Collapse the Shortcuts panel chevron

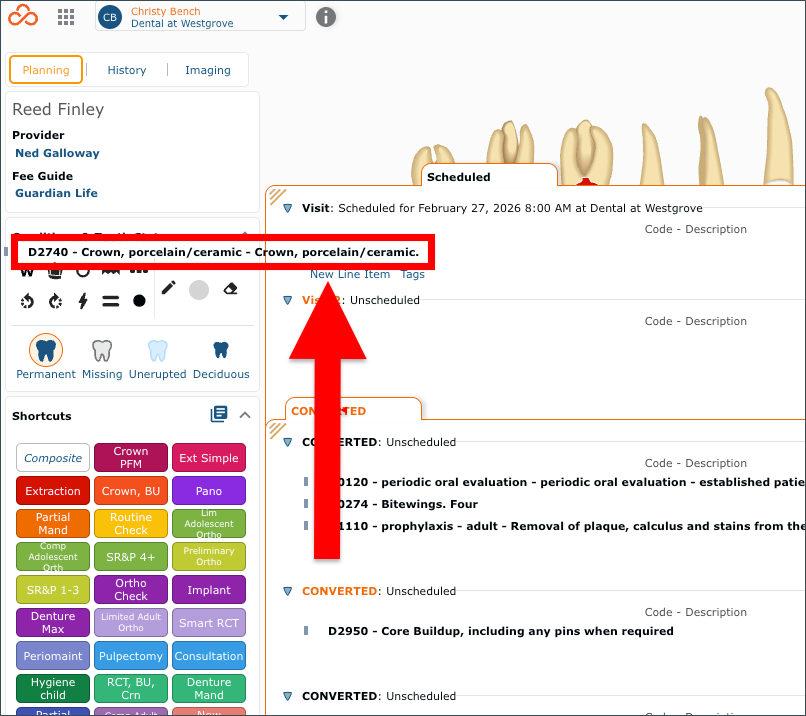[245, 415]
